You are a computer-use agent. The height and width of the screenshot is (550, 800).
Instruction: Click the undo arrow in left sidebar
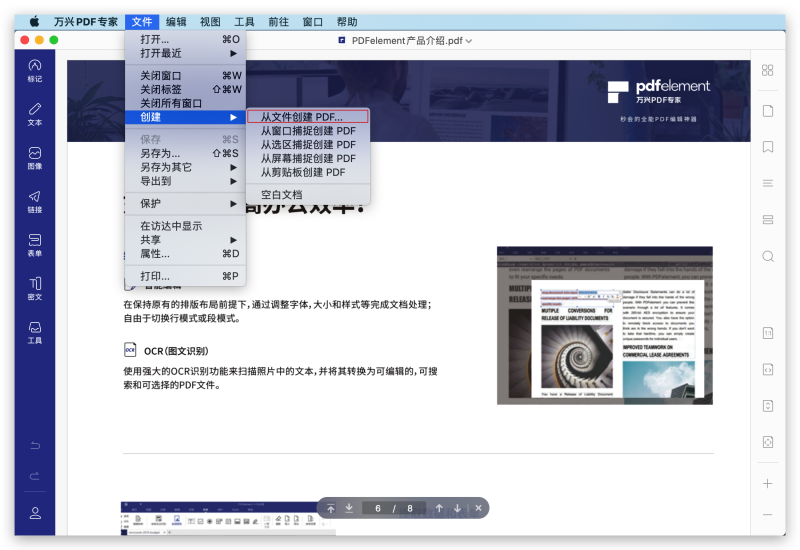tap(35, 445)
